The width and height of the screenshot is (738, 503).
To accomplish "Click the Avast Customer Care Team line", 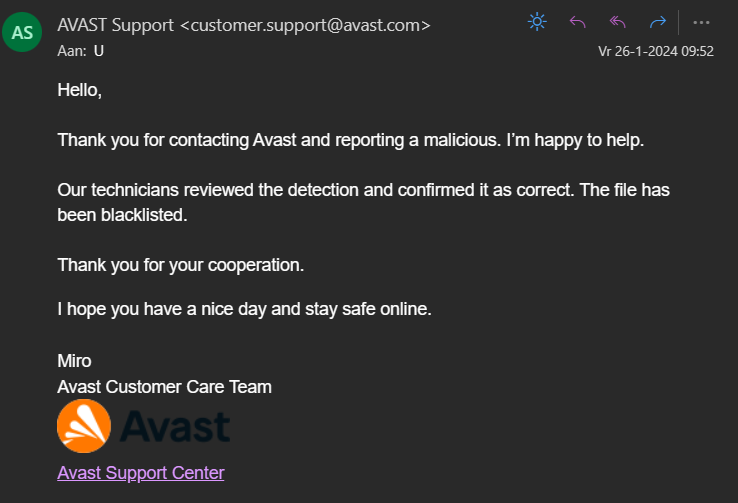I will click(x=164, y=386).
